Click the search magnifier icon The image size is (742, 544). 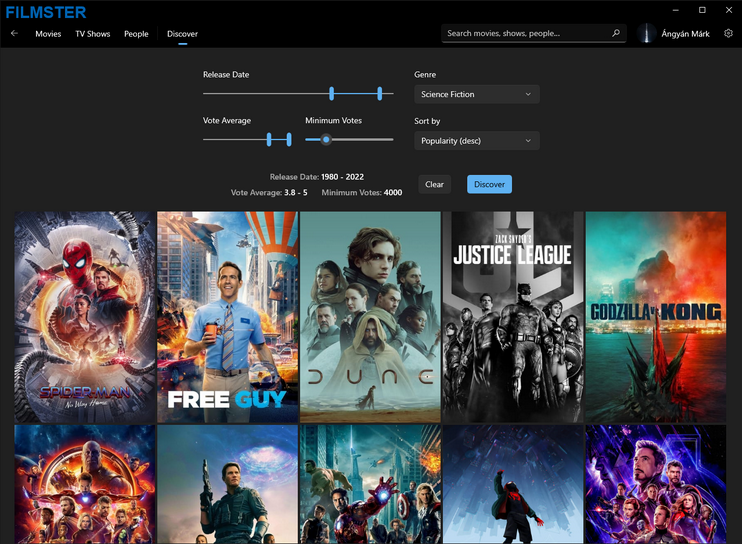pos(615,33)
